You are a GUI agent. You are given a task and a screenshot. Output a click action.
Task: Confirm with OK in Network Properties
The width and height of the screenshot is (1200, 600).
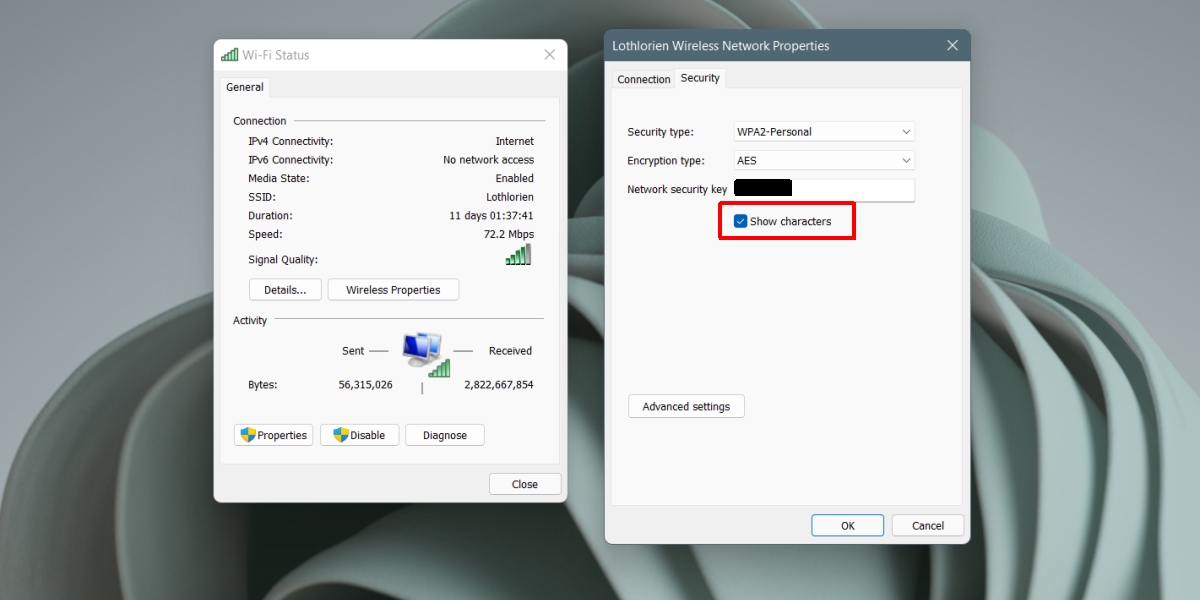point(847,525)
